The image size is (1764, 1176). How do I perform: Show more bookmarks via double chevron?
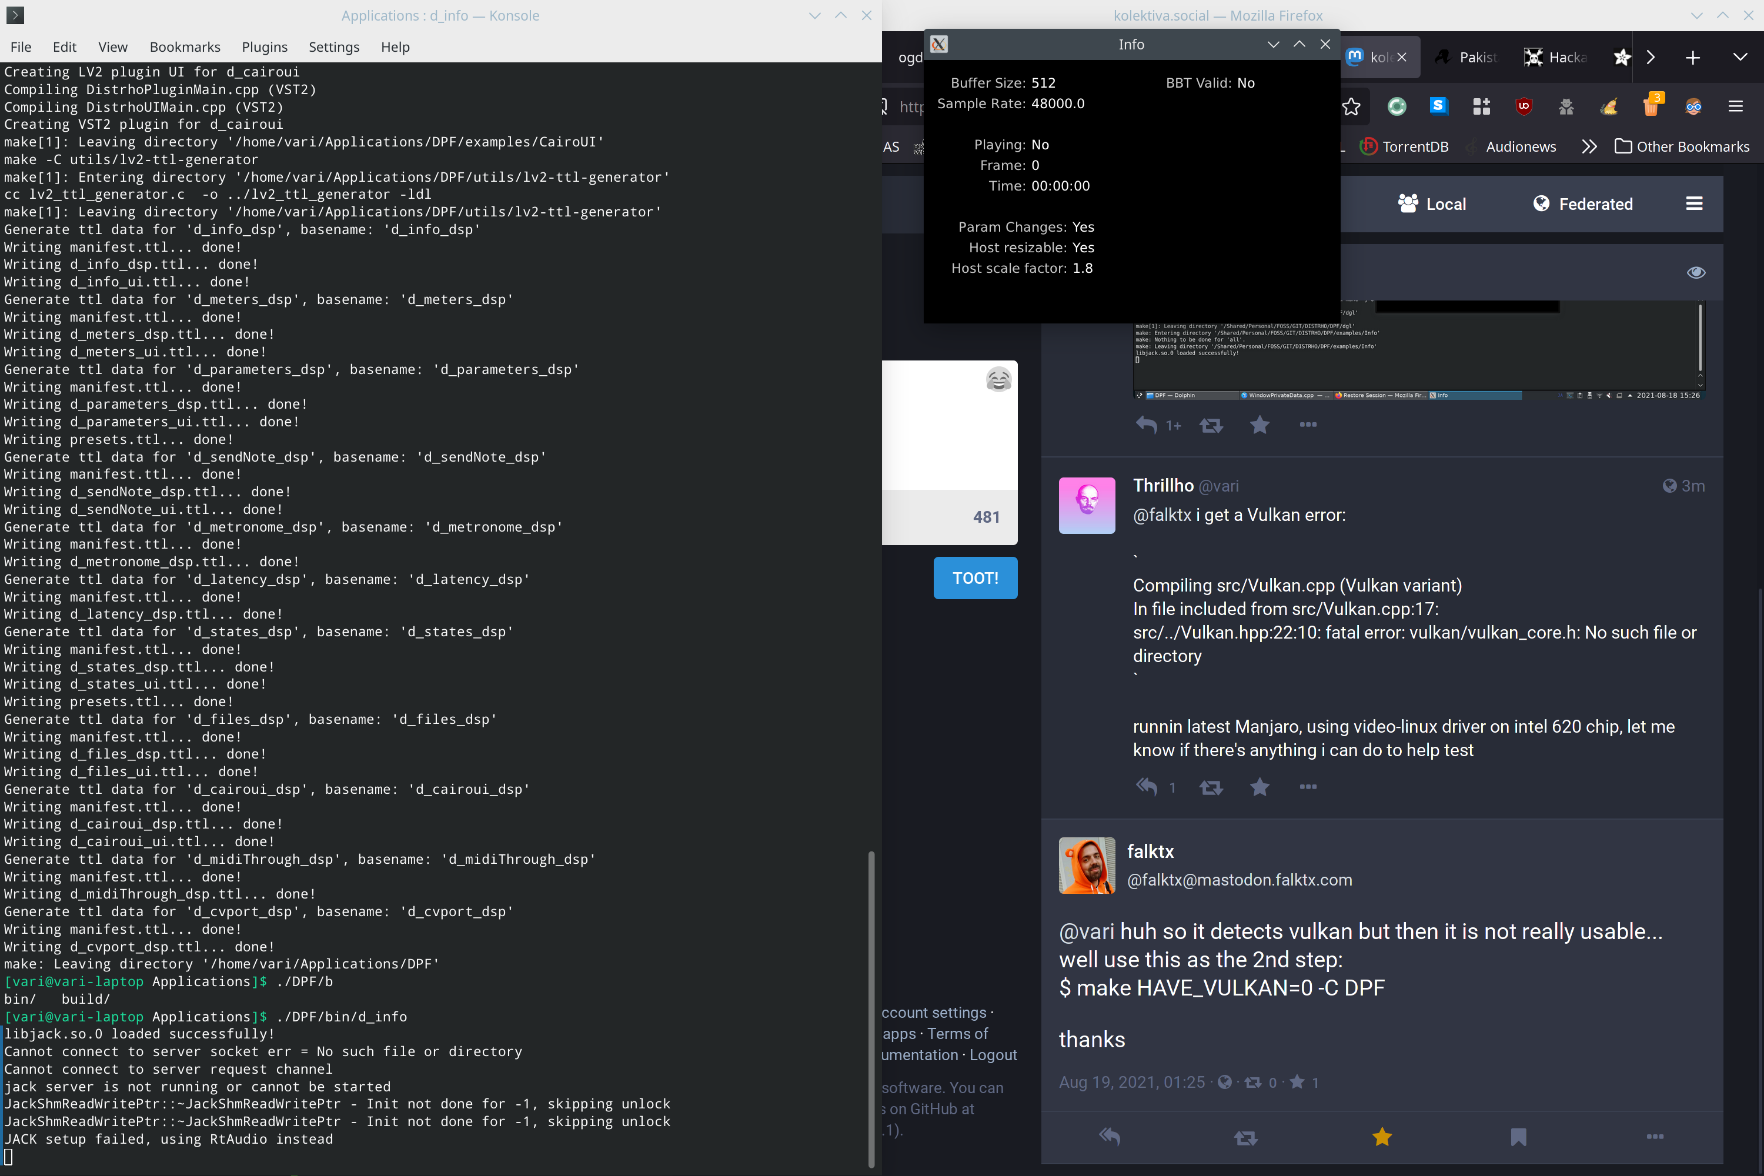point(1589,146)
